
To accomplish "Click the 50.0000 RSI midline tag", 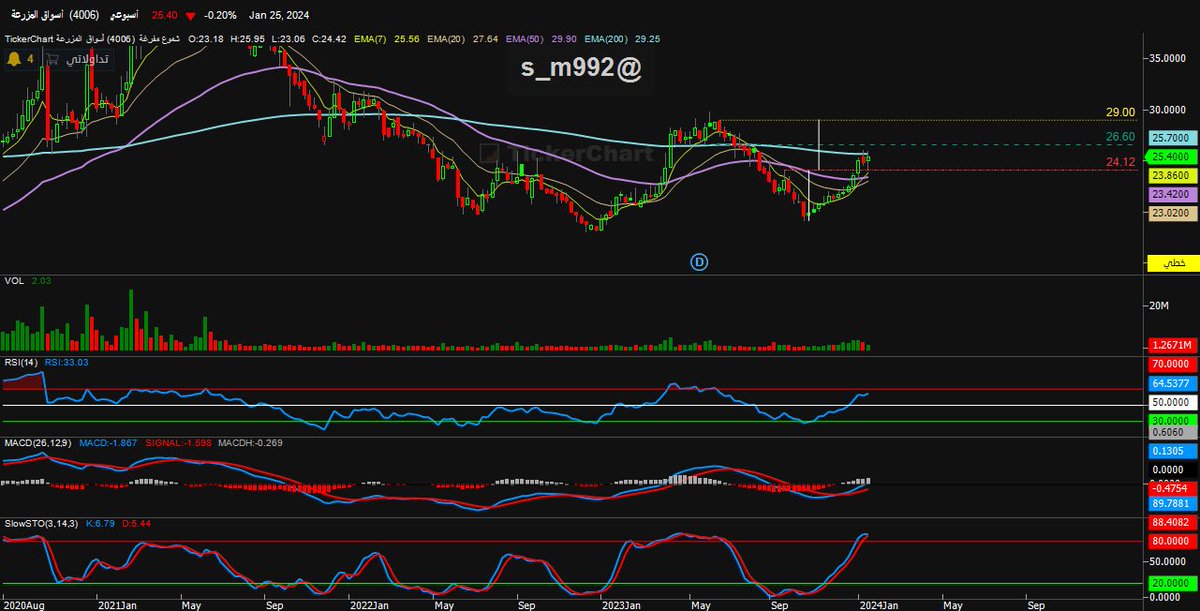I will [x=1173, y=400].
